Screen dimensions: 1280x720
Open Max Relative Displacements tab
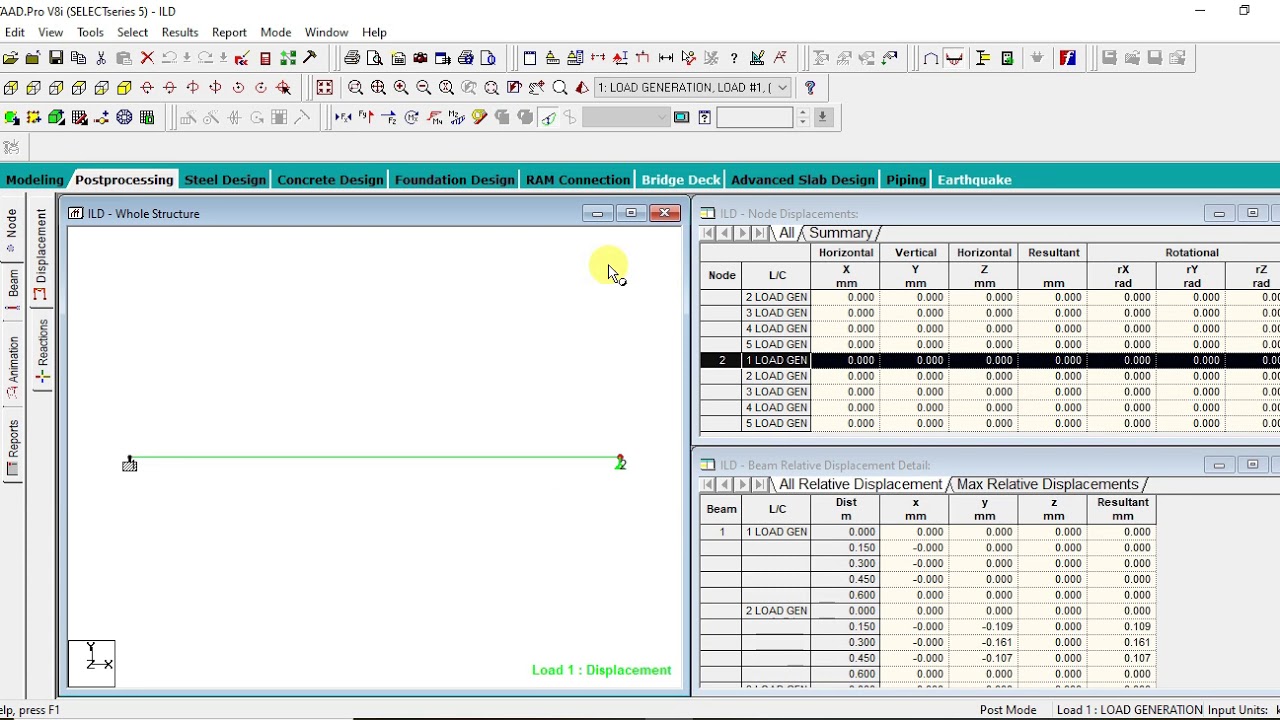1047,484
